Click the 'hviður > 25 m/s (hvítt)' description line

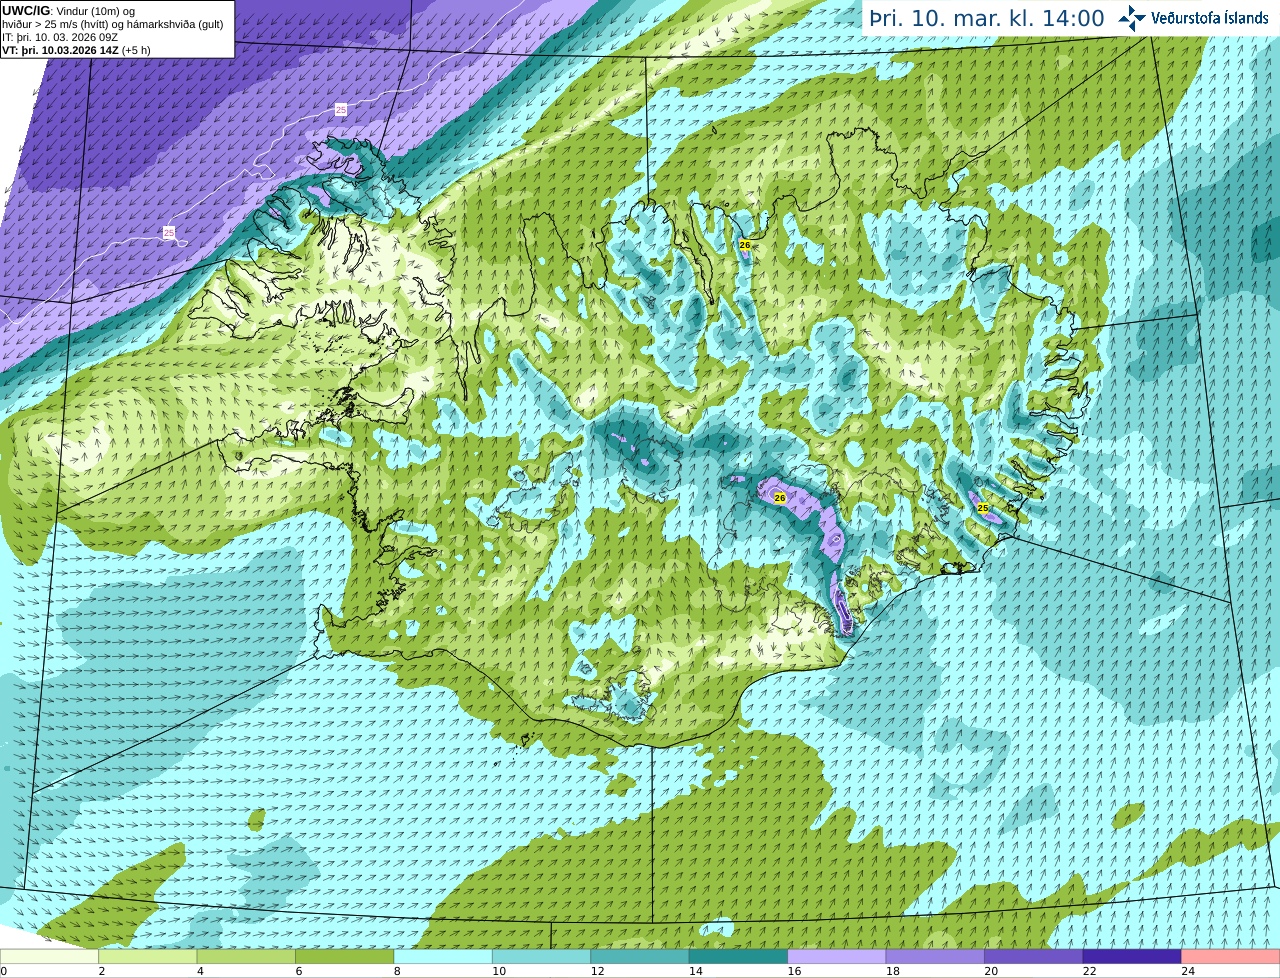[113, 24]
